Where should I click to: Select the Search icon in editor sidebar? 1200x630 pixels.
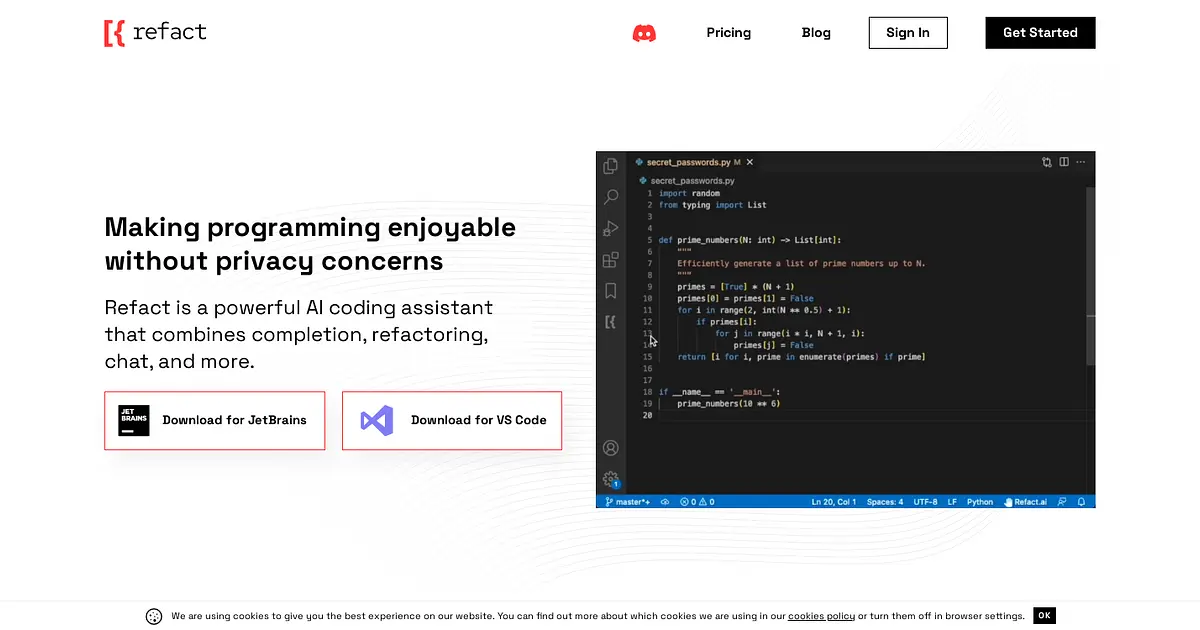(610, 197)
